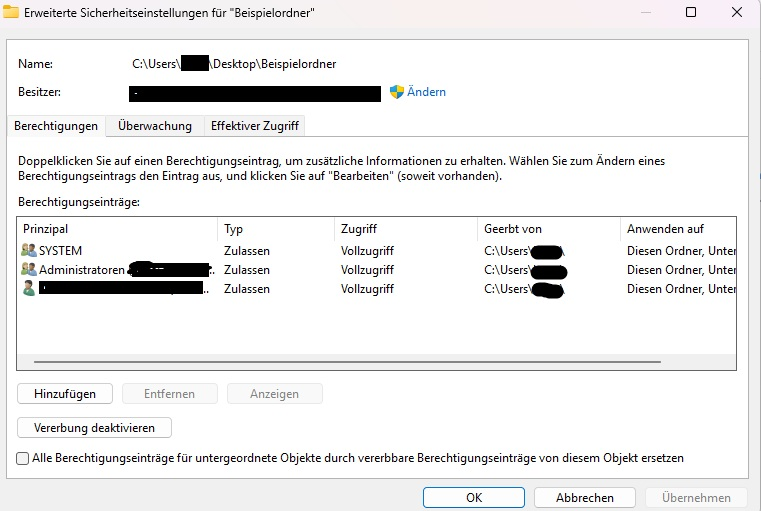Screen dimensions: 761x511
Task: Click the folder icon in the title bar
Action: click(11, 12)
